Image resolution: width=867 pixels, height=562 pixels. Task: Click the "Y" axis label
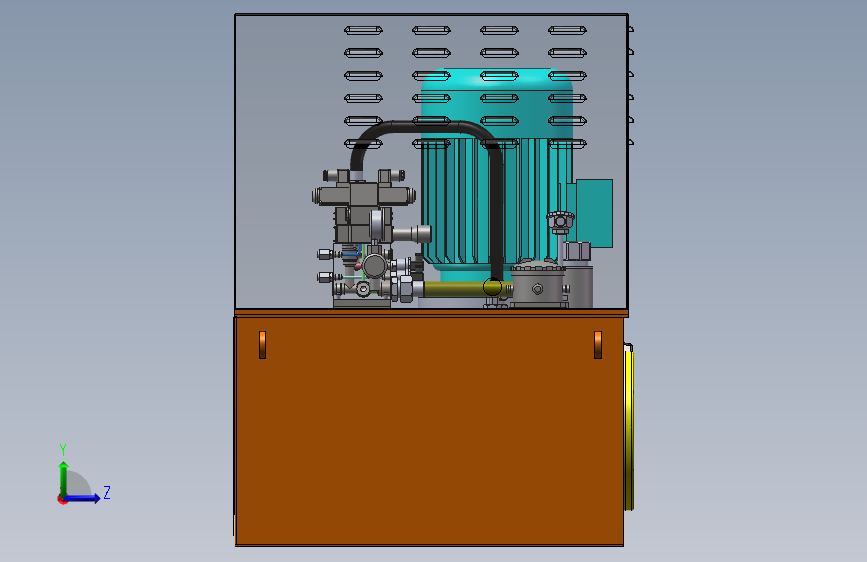[x=63, y=449]
